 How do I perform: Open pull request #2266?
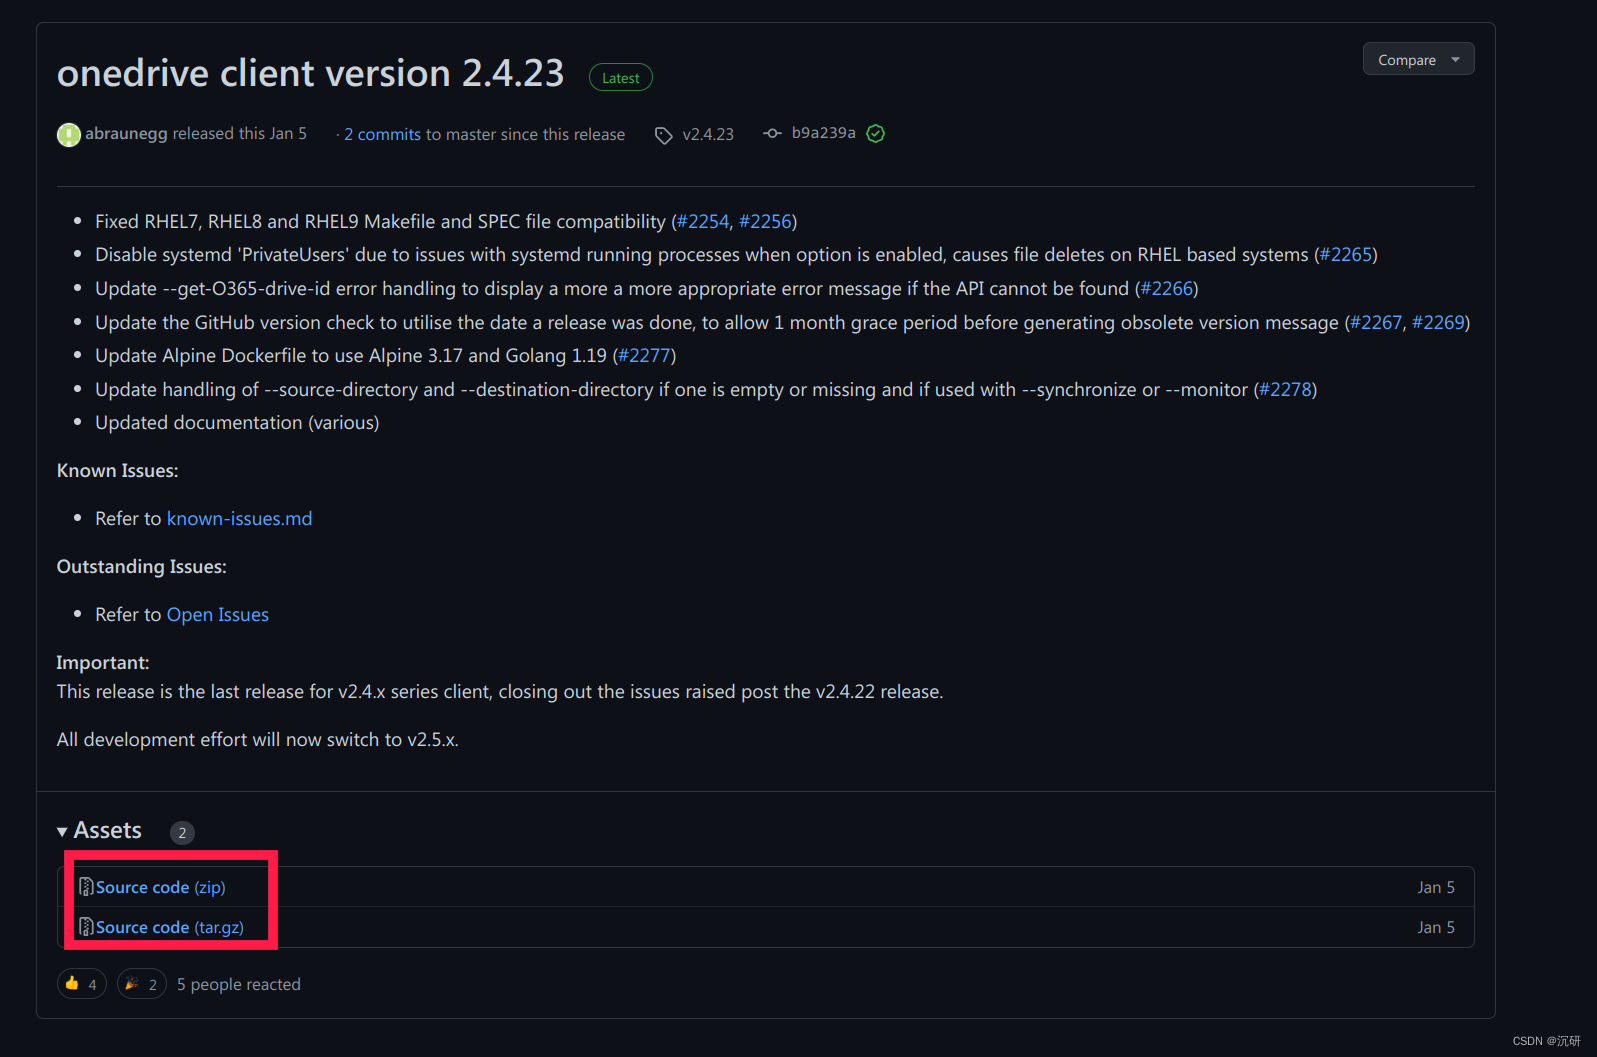(1167, 289)
